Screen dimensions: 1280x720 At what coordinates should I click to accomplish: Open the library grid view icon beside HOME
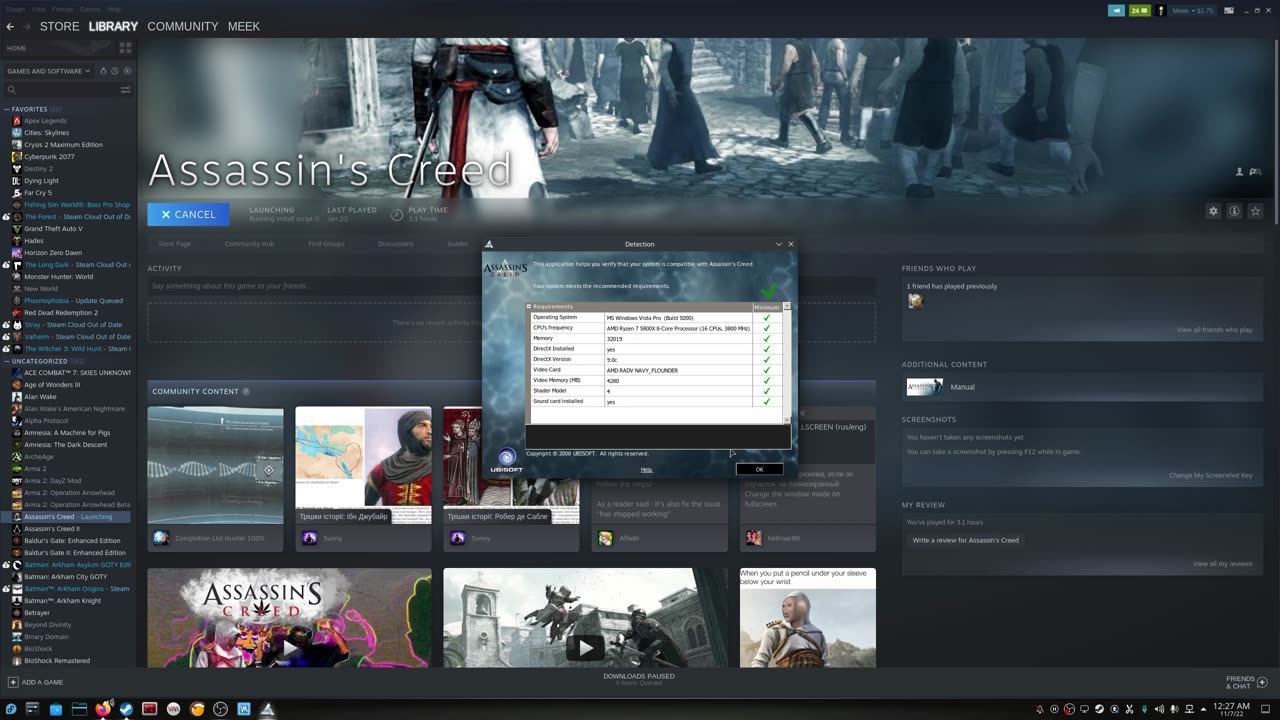[x=126, y=48]
